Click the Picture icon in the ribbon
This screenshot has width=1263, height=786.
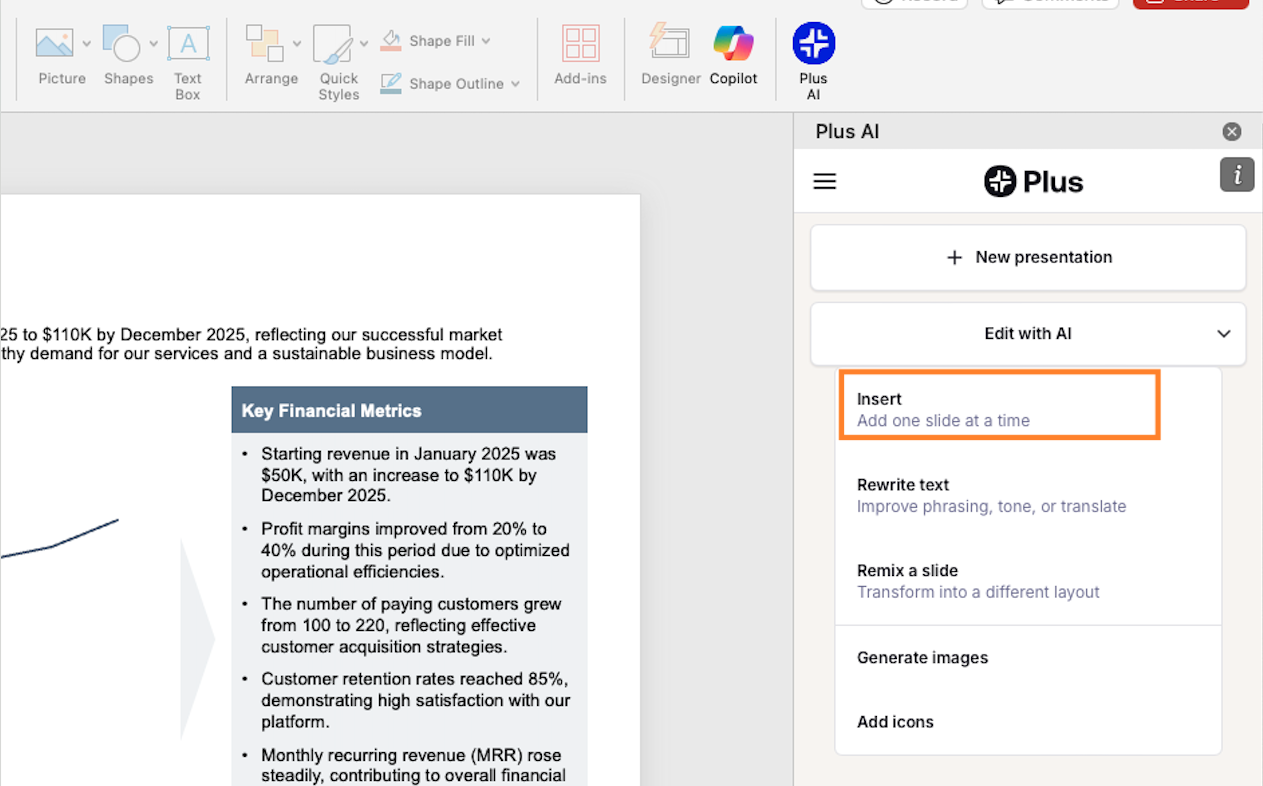pos(54,43)
